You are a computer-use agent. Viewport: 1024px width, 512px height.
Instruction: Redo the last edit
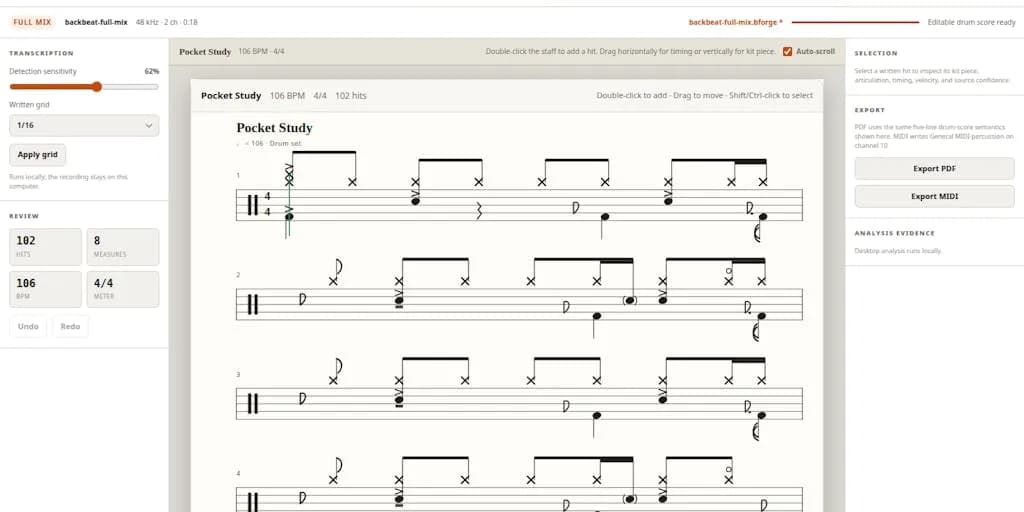pyautogui.click(x=70, y=327)
